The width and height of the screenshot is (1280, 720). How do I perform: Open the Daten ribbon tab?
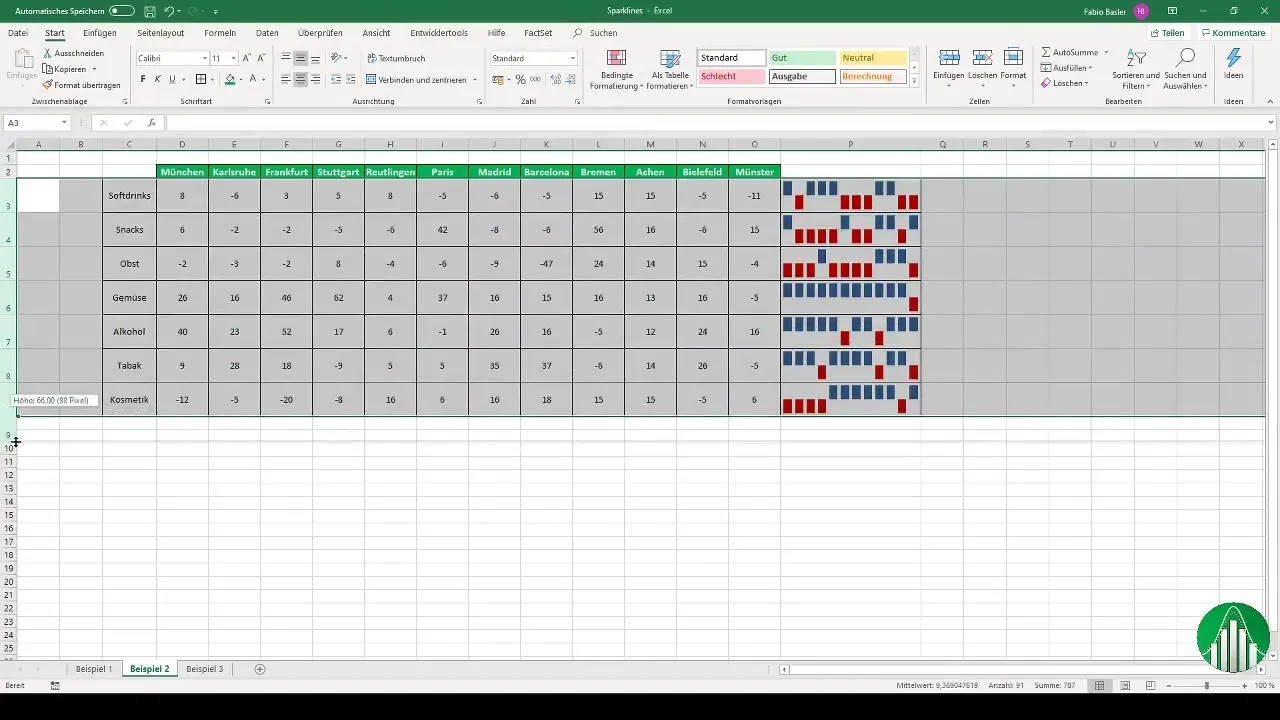[x=267, y=33]
